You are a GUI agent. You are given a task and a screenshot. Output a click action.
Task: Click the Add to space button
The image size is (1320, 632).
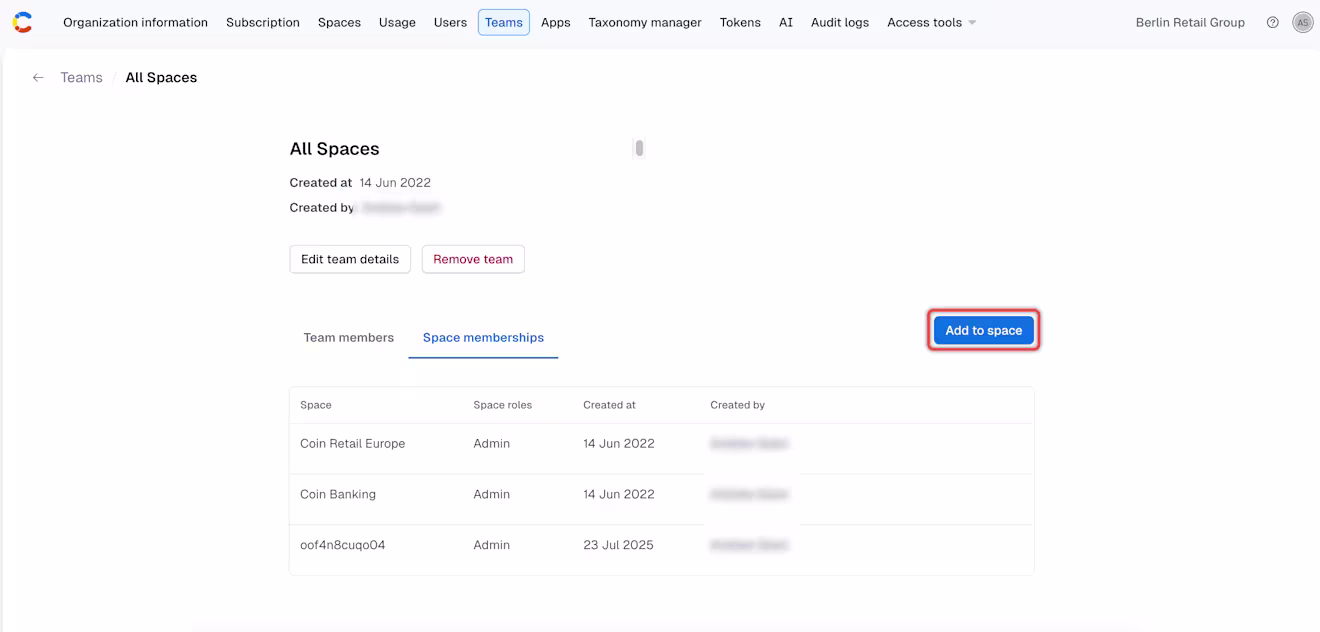point(984,330)
